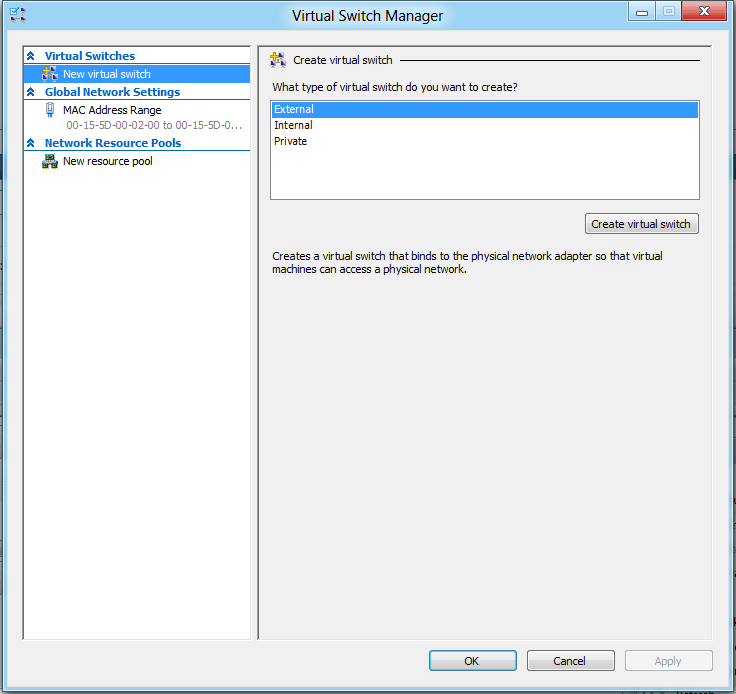Screen dimensions: 736x694
Task: Click the Virtual Switch Manager title bar icon
Action: click(x=19, y=16)
